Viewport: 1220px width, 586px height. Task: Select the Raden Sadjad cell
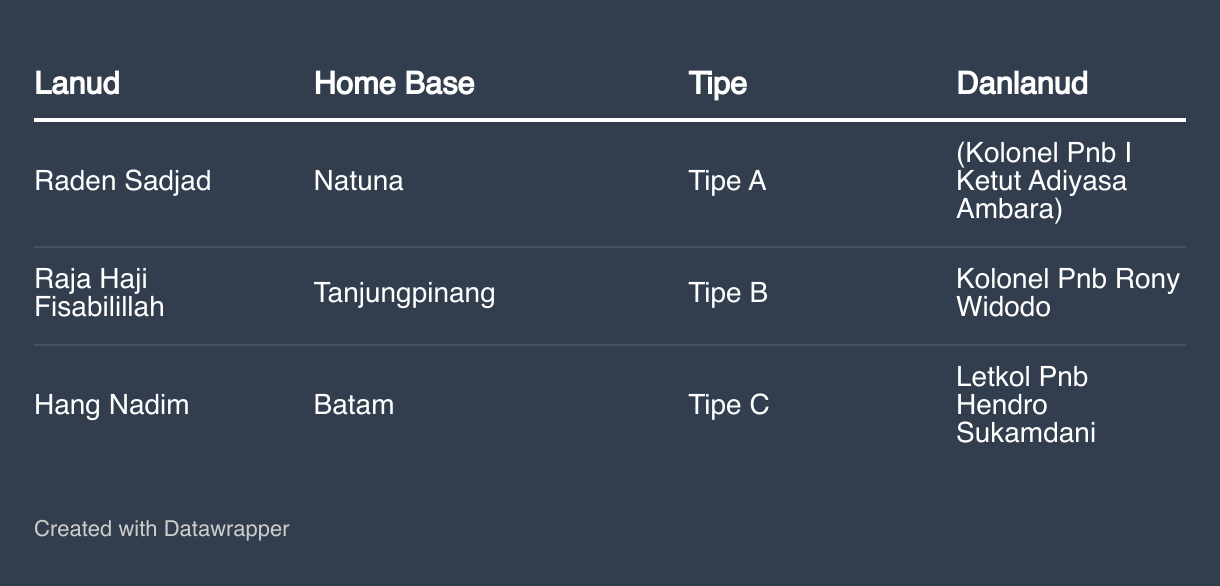pyautogui.click(x=122, y=181)
